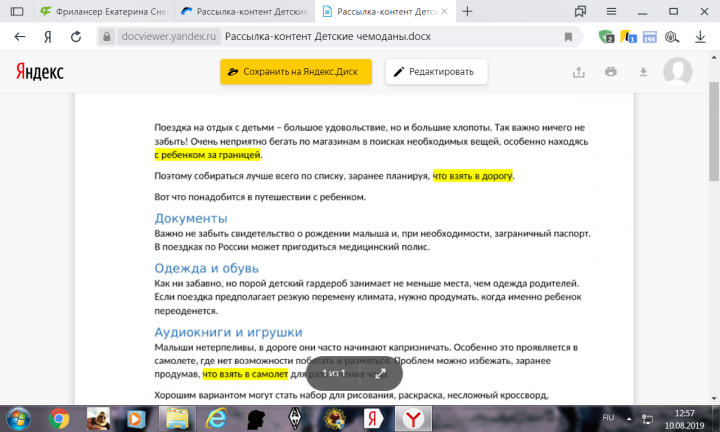Print the document
720x432 pixels.
click(611, 72)
